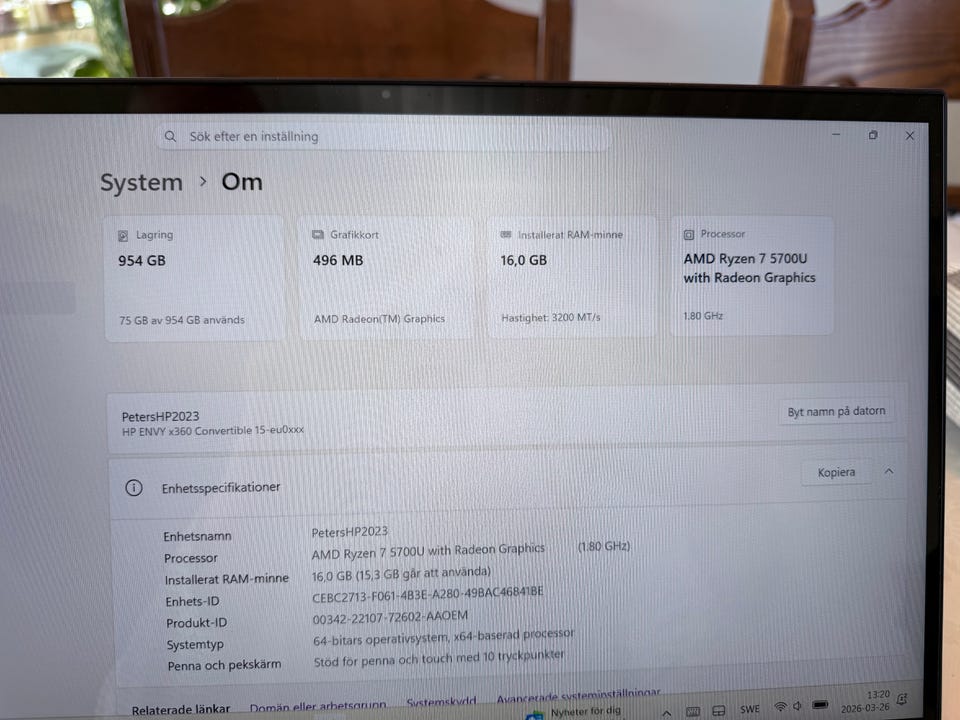Click the battery tray icon

[x=820, y=705]
